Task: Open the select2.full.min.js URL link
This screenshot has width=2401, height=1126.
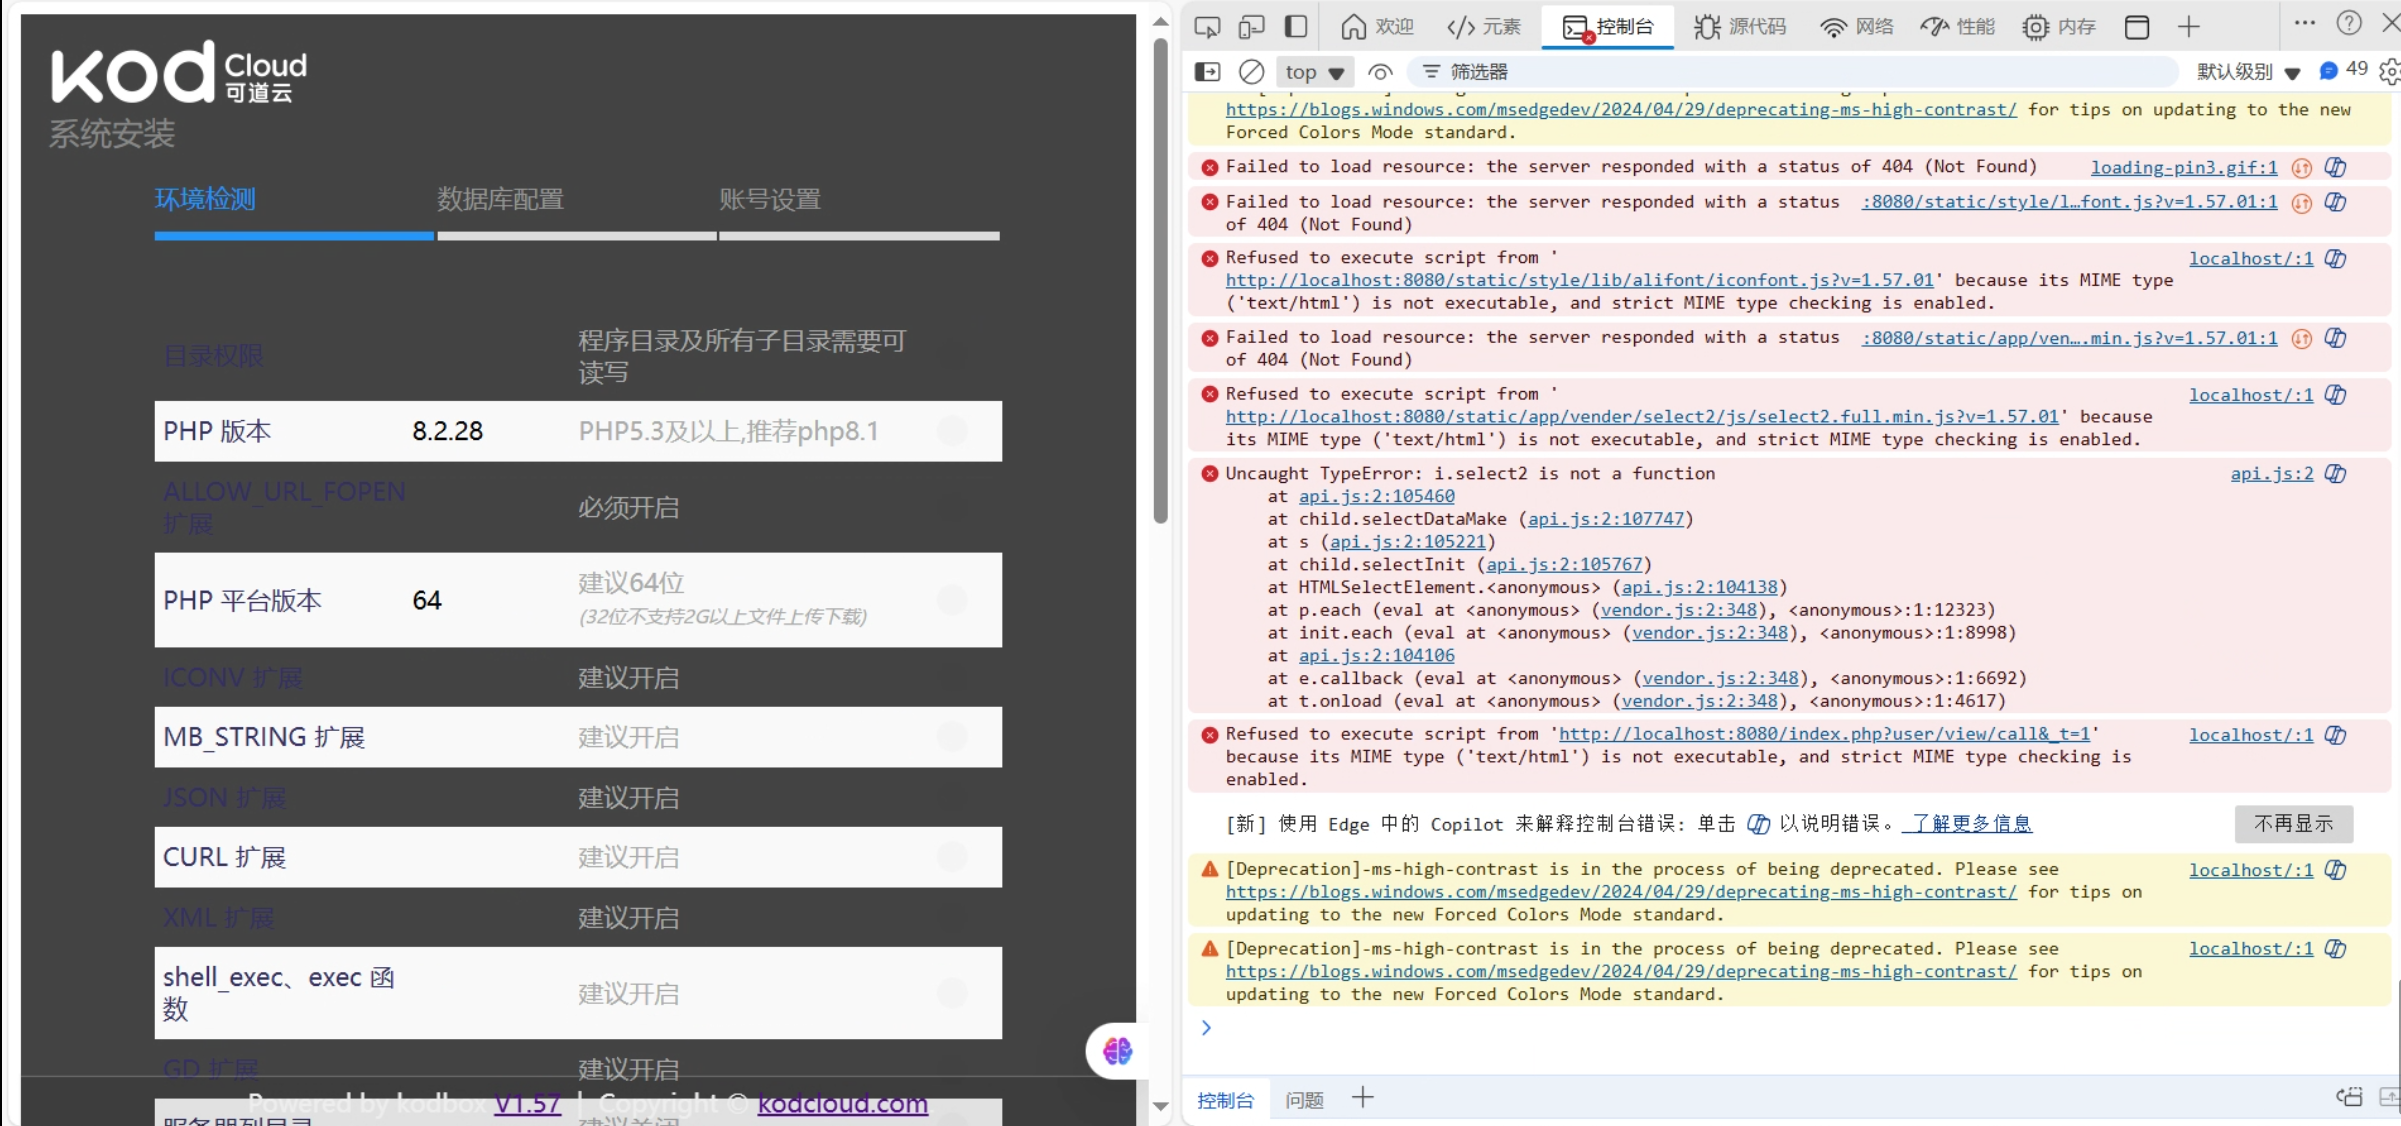Action: pyautogui.click(x=1642, y=416)
